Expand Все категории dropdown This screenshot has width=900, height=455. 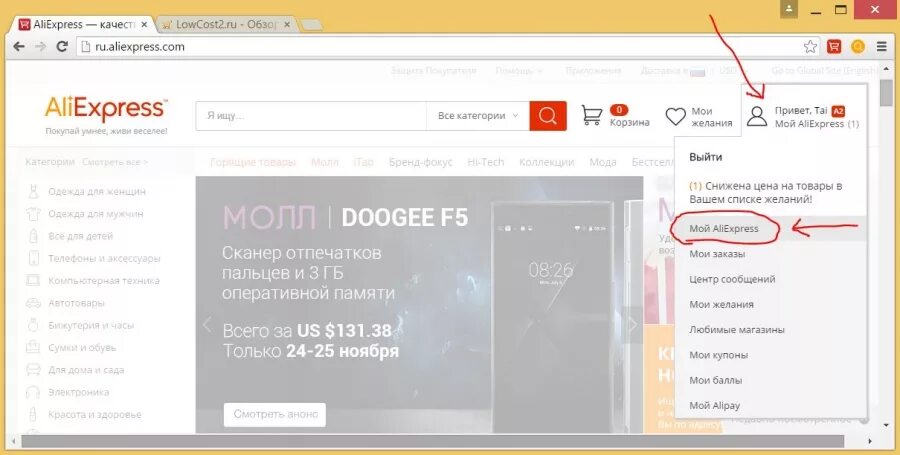[x=478, y=116]
